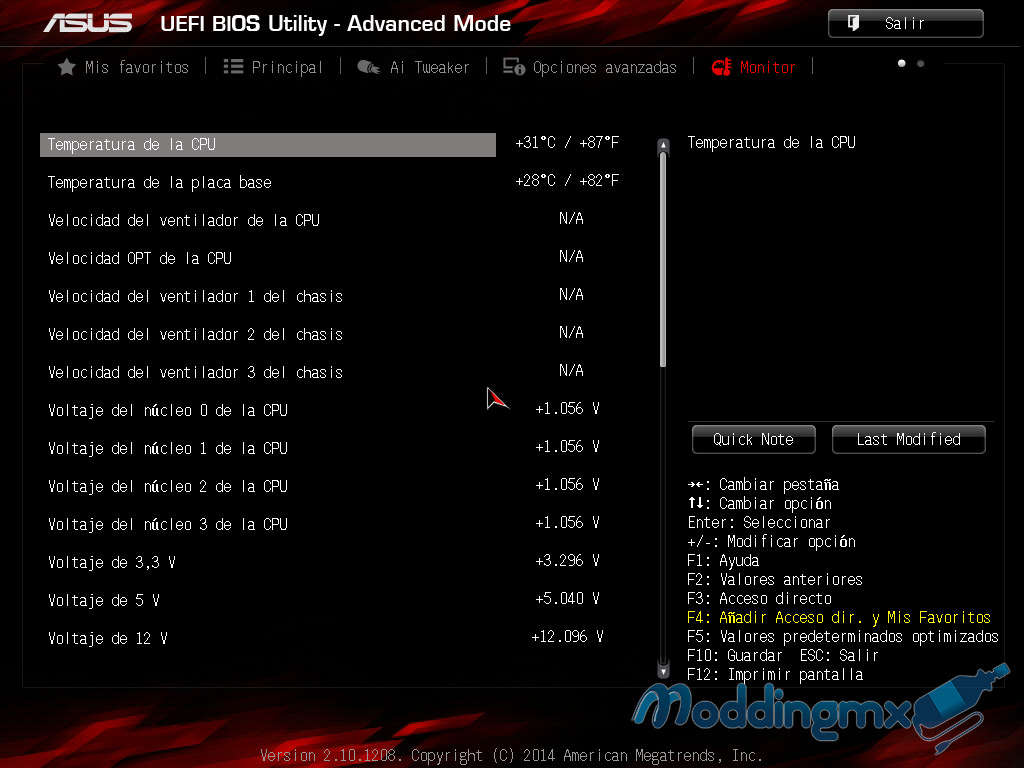Select Temperatura de la placa base
The height and width of the screenshot is (768, 1024).
point(159,183)
